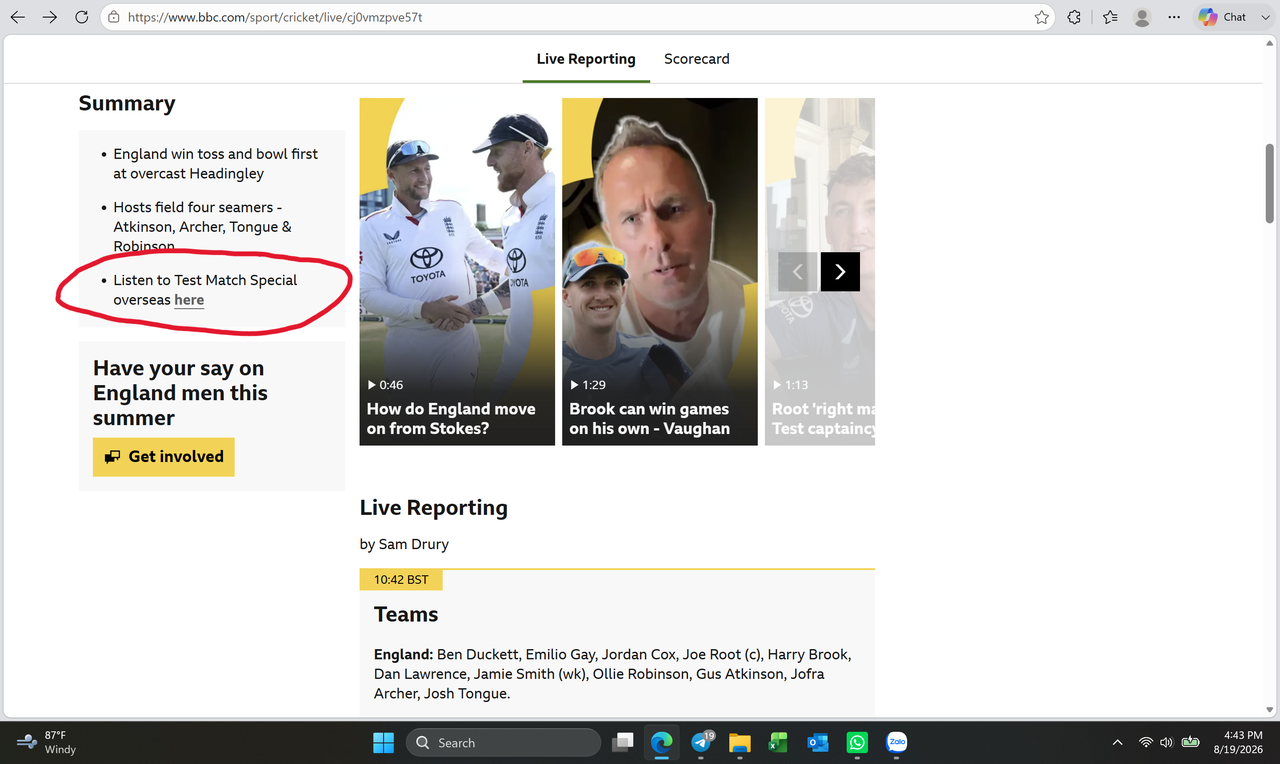The width and height of the screenshot is (1280, 764).
Task: Open Zalo from the taskbar
Action: click(896, 743)
